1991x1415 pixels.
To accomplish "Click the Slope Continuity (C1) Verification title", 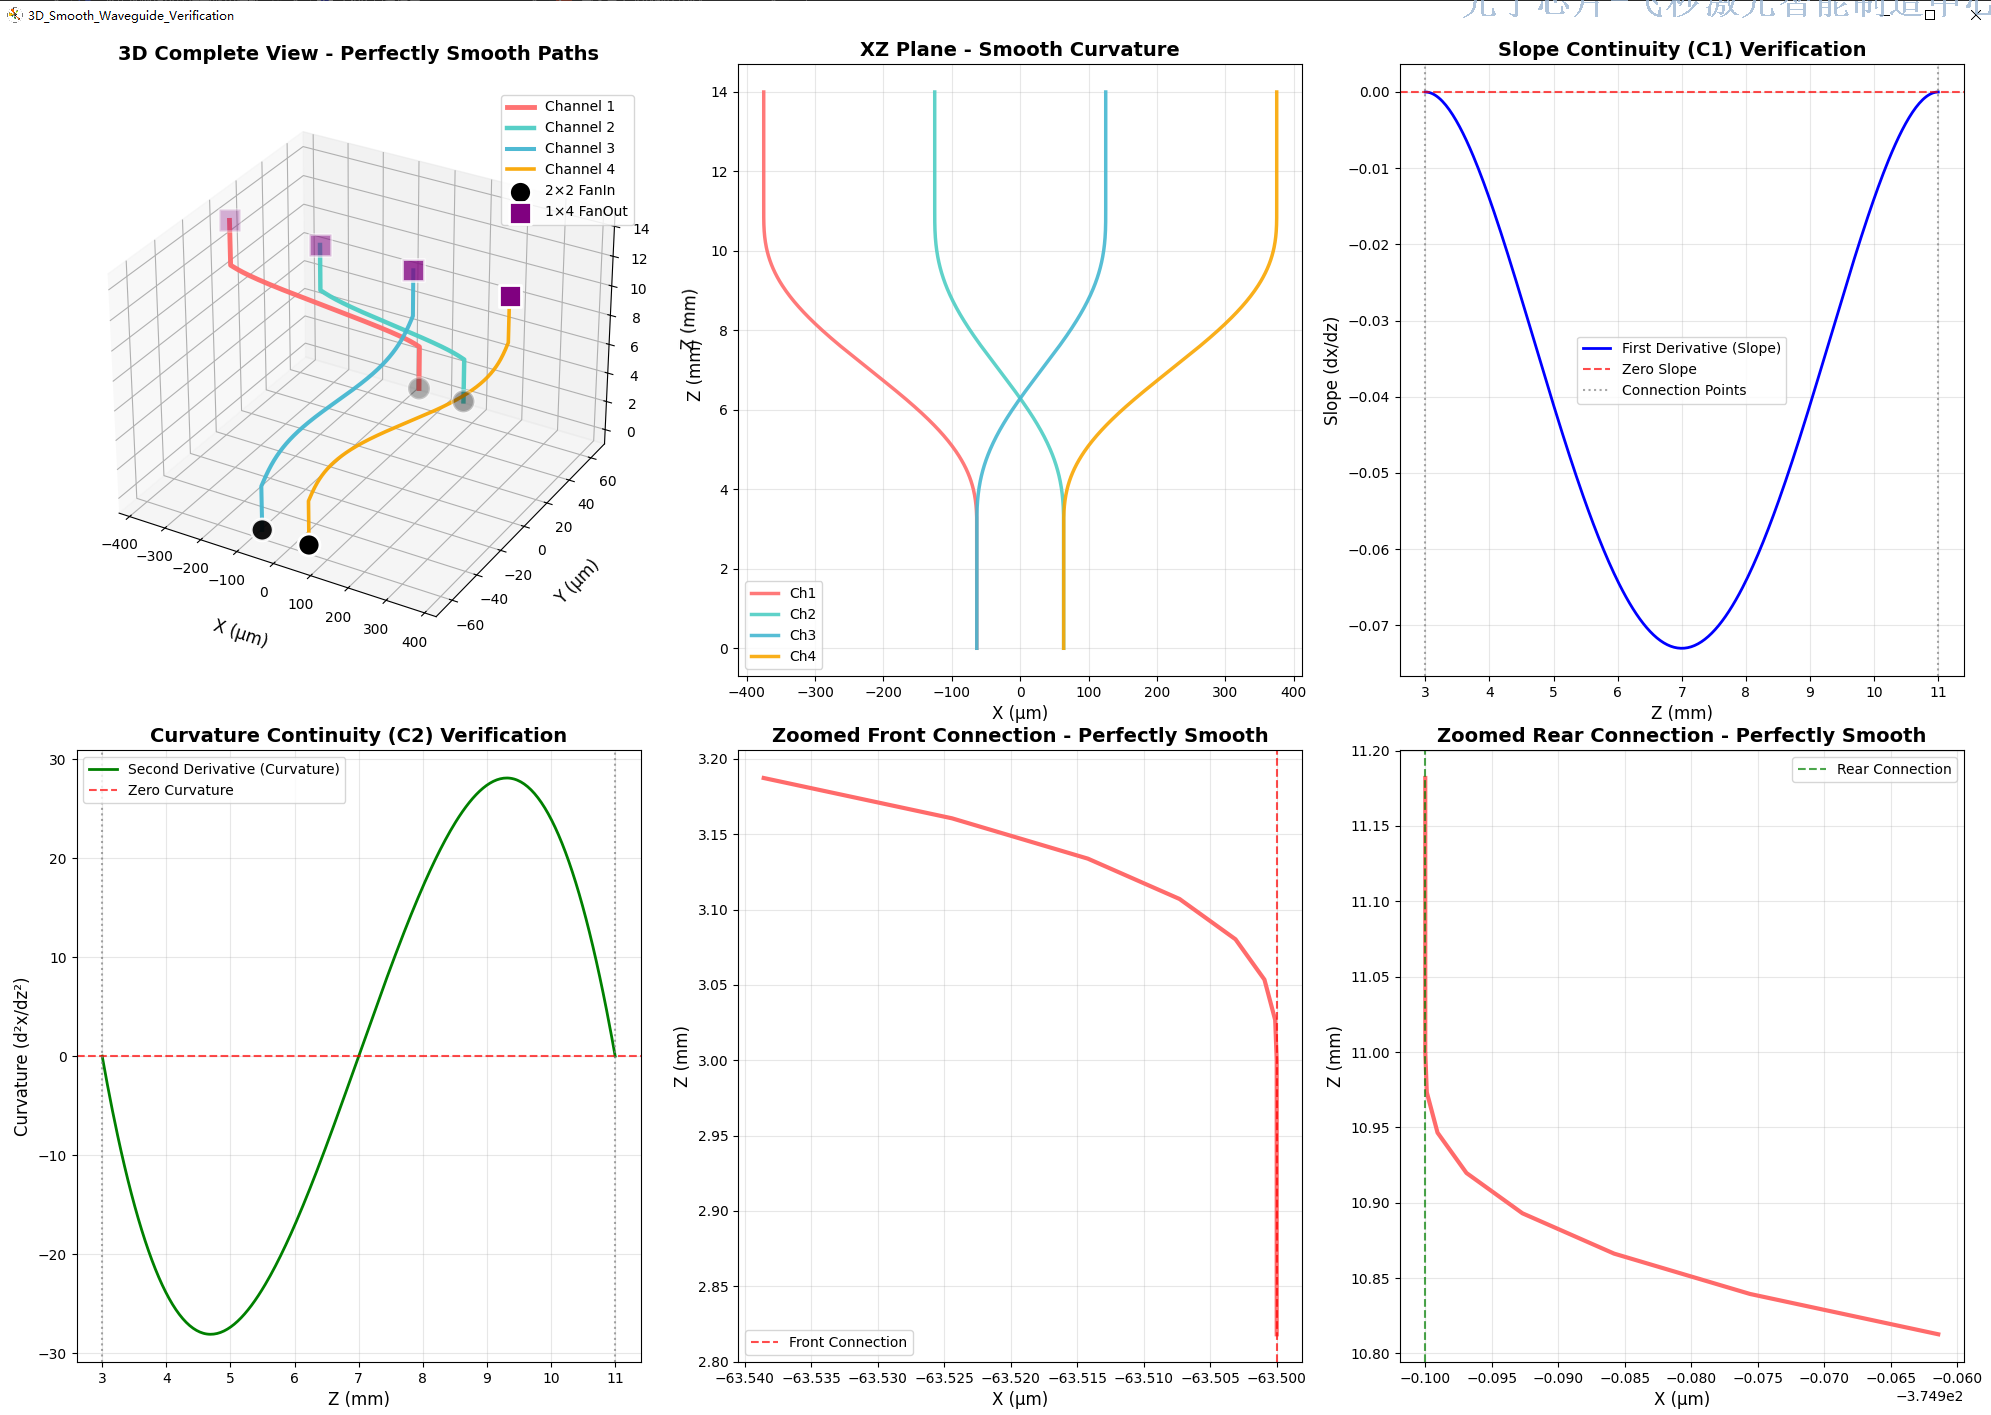I will (x=1681, y=49).
